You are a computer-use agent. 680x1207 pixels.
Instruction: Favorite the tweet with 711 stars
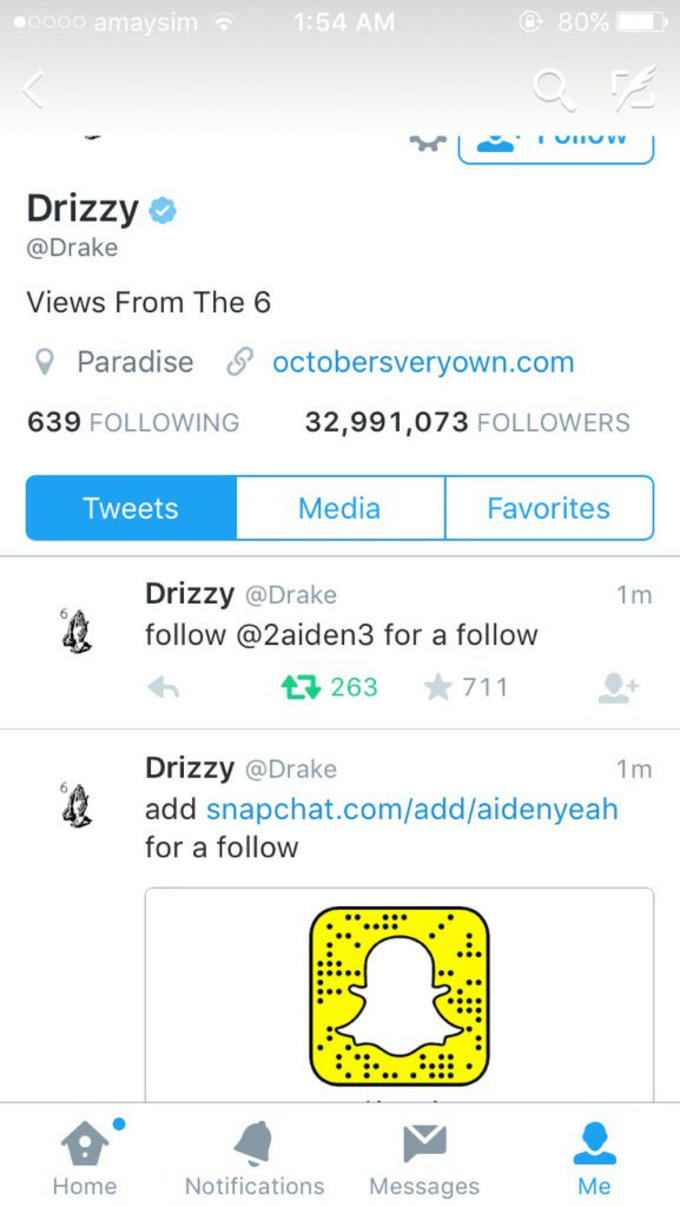[x=437, y=687]
